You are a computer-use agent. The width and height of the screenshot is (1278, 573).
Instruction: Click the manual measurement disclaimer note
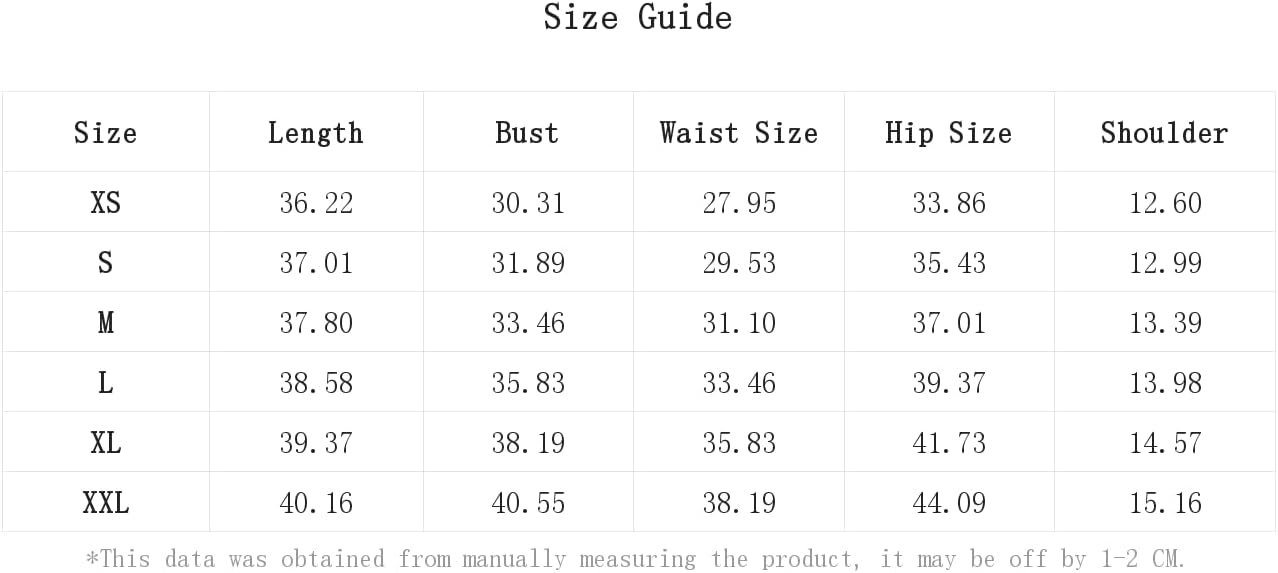[636, 557]
